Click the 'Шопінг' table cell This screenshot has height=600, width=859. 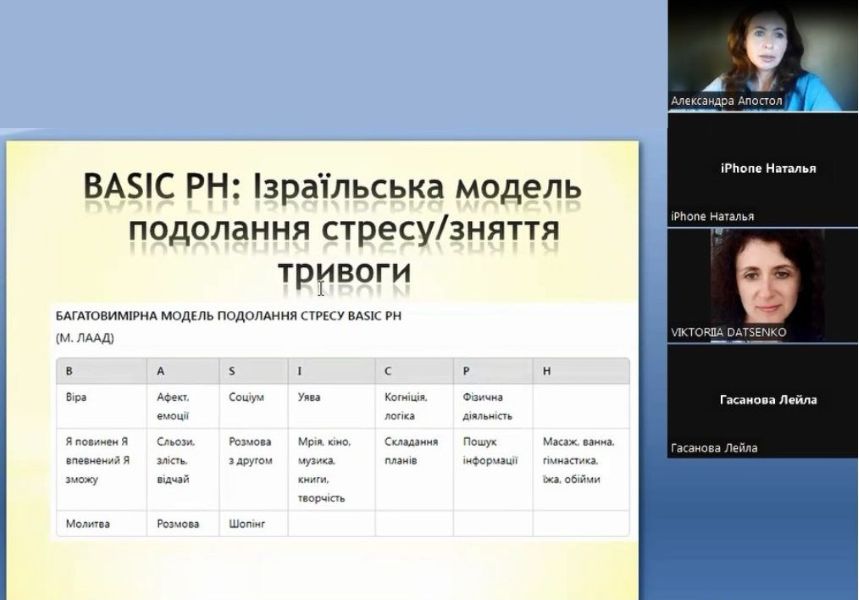(x=254, y=523)
